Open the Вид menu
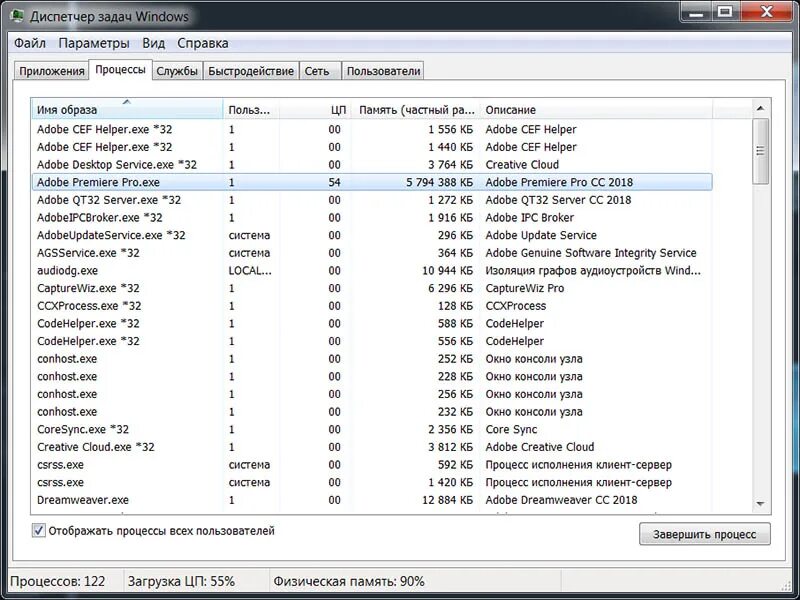 tap(153, 43)
